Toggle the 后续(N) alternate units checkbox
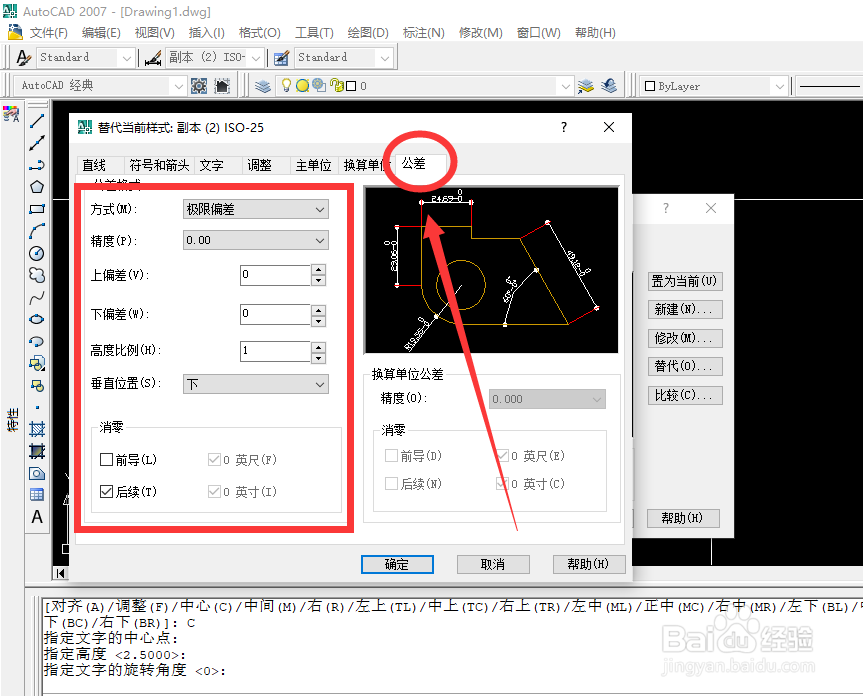 [391, 484]
